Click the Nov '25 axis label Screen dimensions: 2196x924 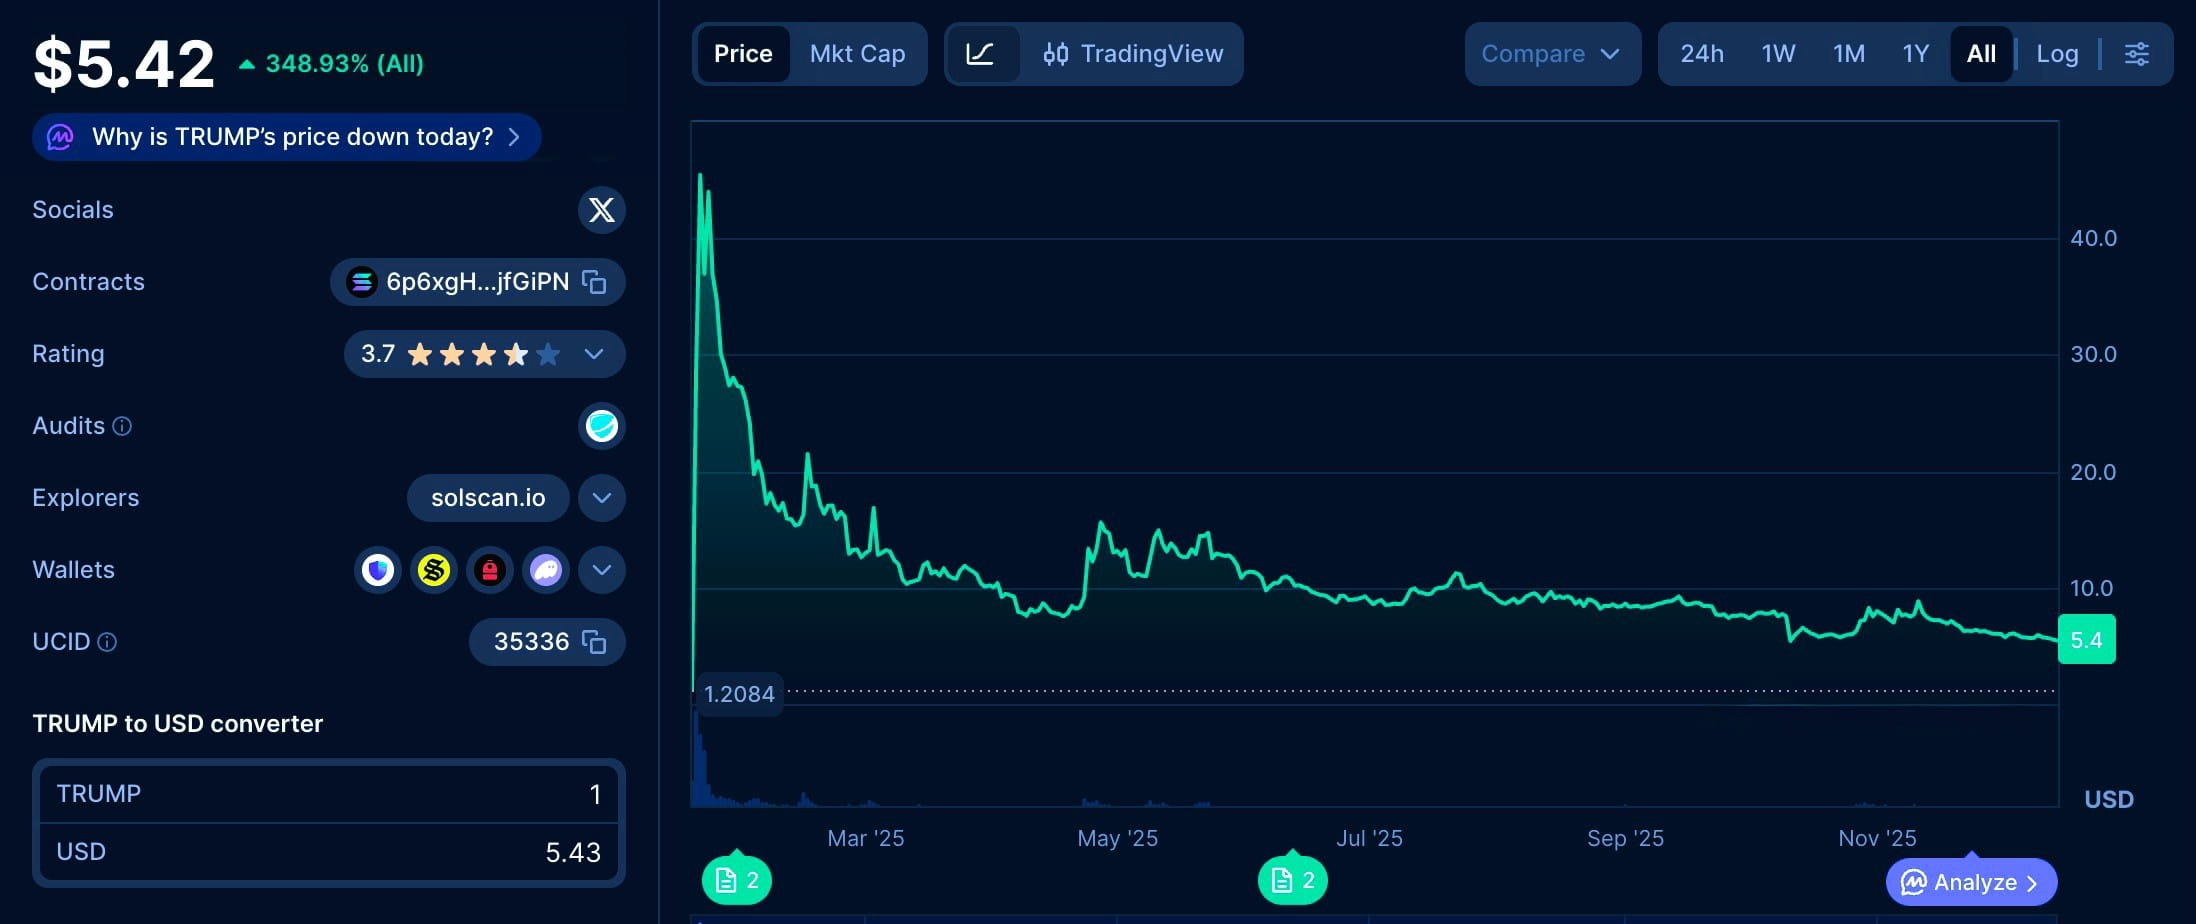pyautogui.click(x=1877, y=838)
